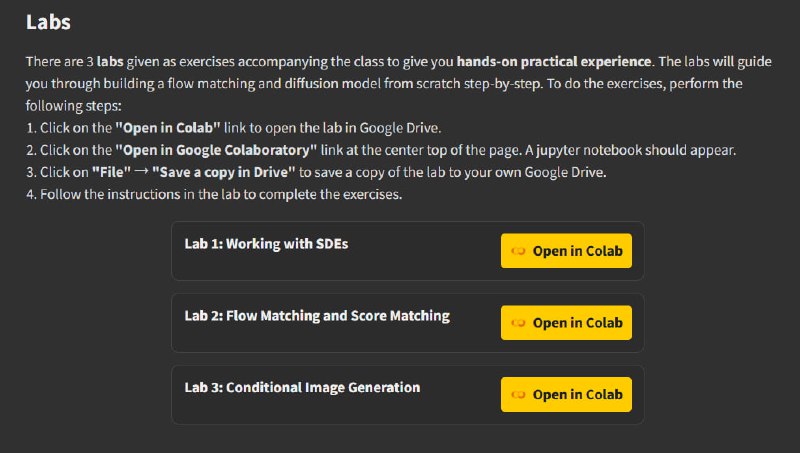Click the arrow symbol in step 3
Viewport: 800px width, 453px height.
pos(141,172)
